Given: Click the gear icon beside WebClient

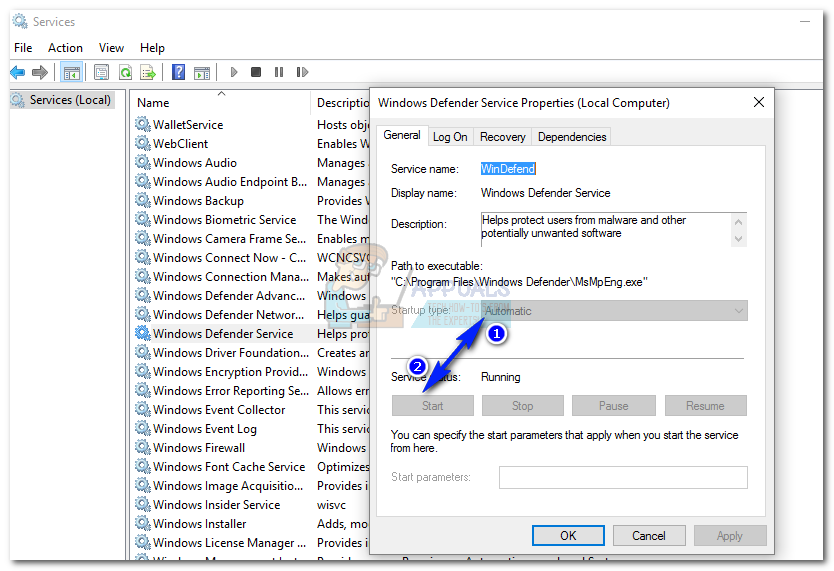Looking at the screenshot, I should [143, 144].
